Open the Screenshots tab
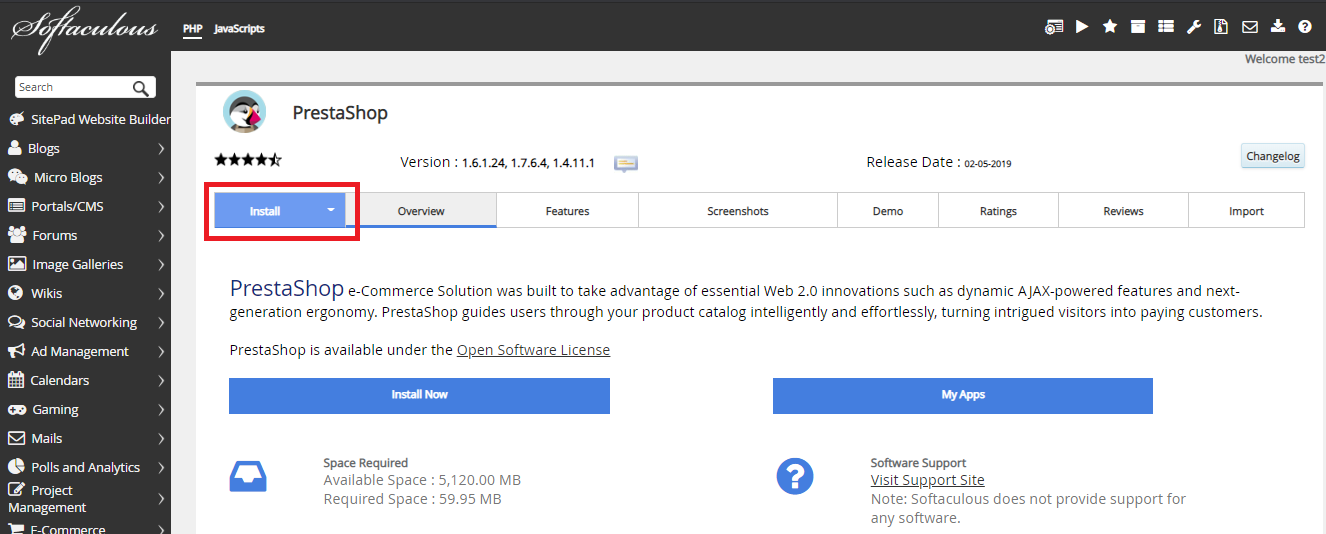The height and width of the screenshot is (534, 1326). tap(738, 211)
